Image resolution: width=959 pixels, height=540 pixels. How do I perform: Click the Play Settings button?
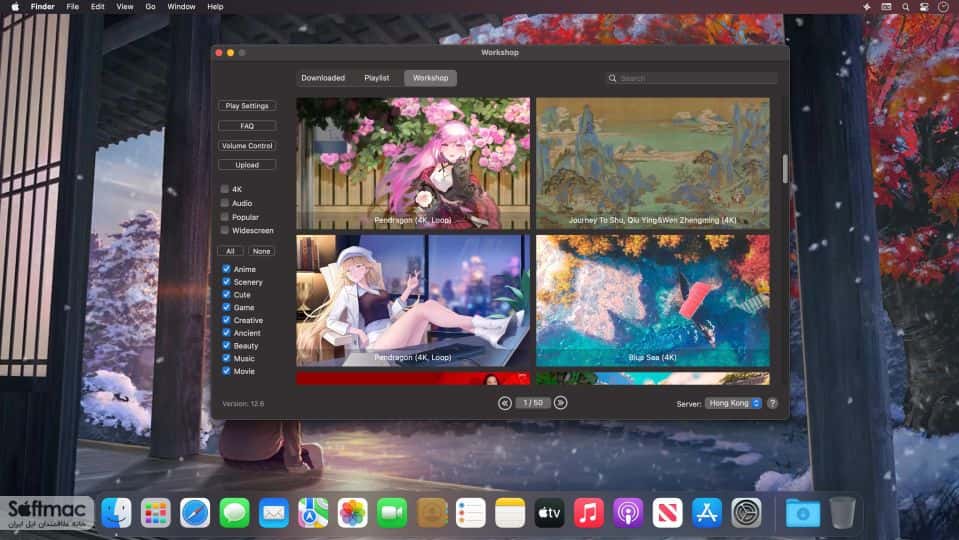coord(247,106)
